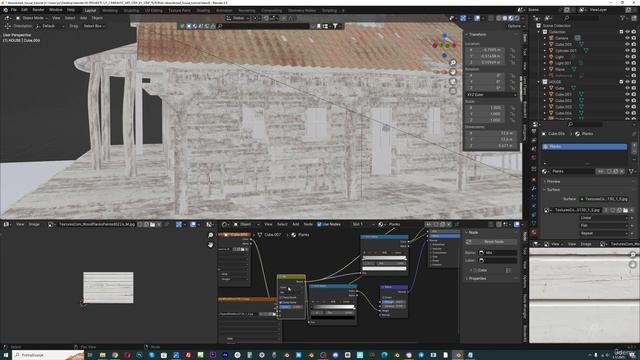This screenshot has height=360, width=640.
Task: Click image editor pan hand icon
Action: tap(211, 244)
